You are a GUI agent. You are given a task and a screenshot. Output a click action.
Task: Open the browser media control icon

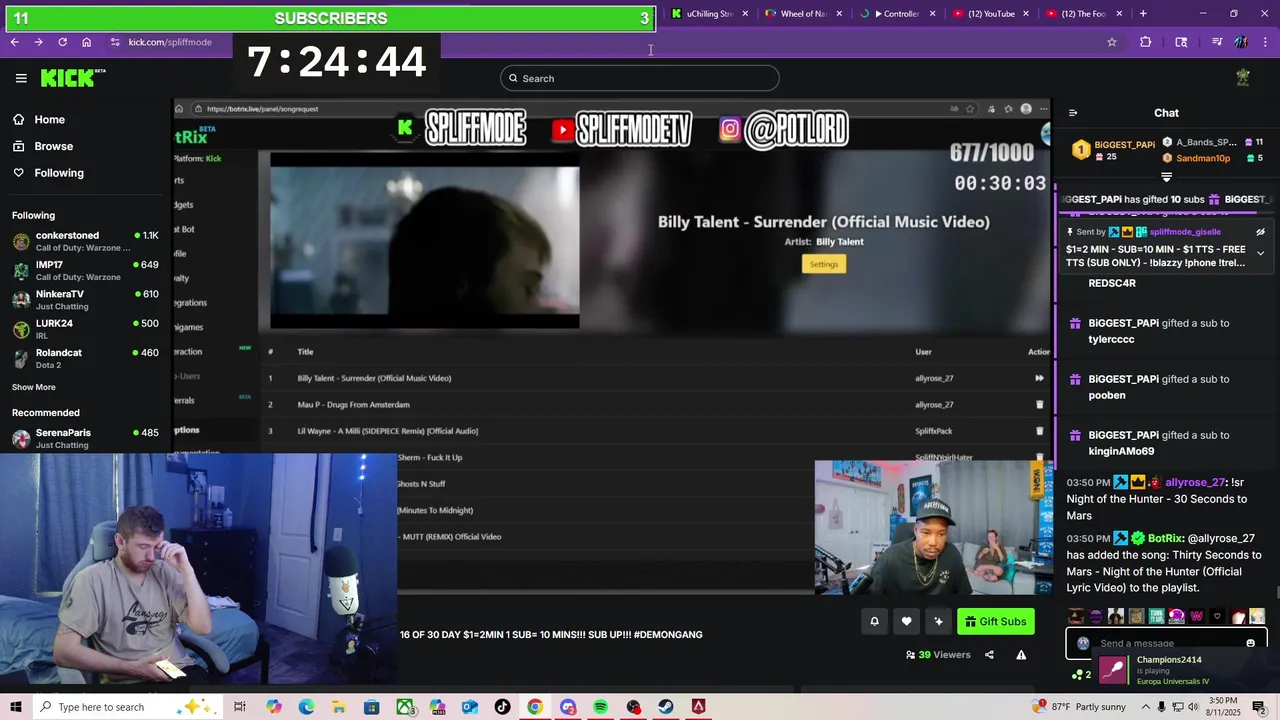(x=1217, y=42)
